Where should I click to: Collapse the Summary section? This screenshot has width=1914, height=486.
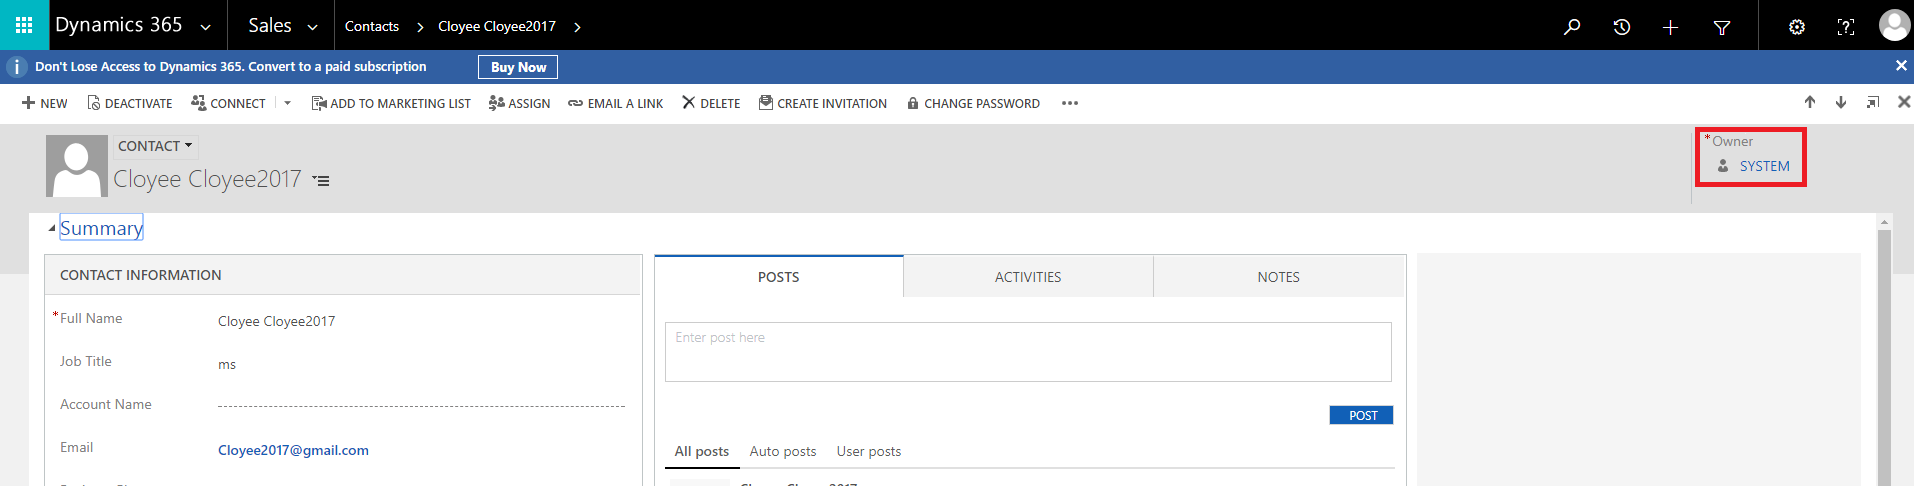tap(52, 229)
